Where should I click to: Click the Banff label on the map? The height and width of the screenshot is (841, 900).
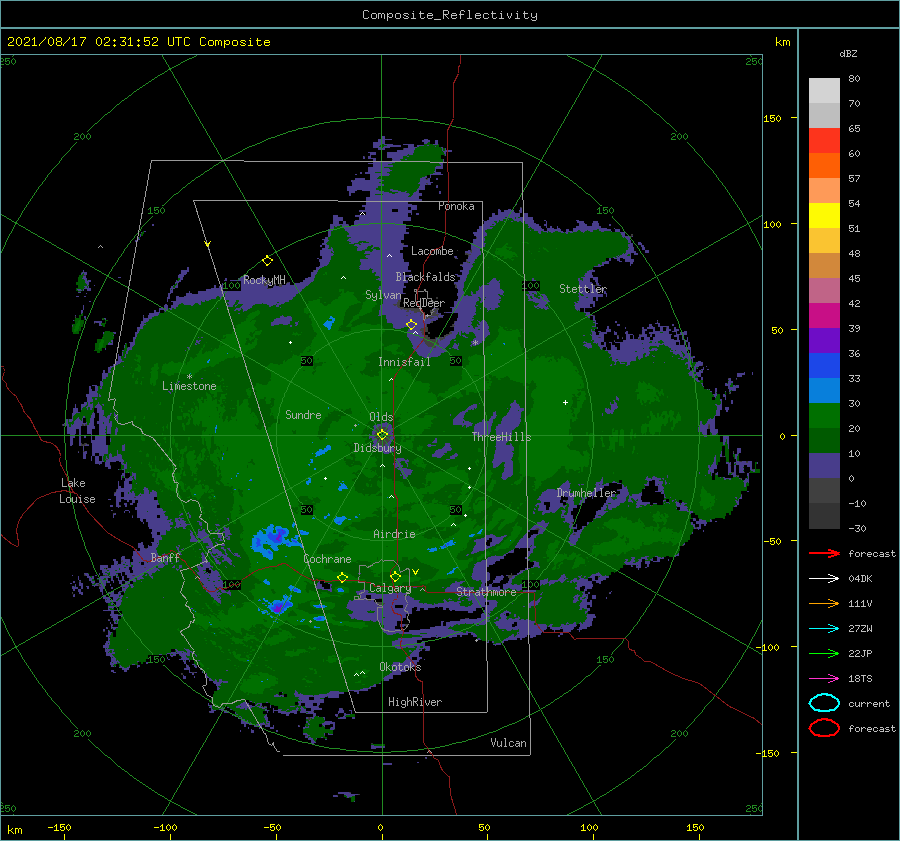pyautogui.click(x=165, y=557)
